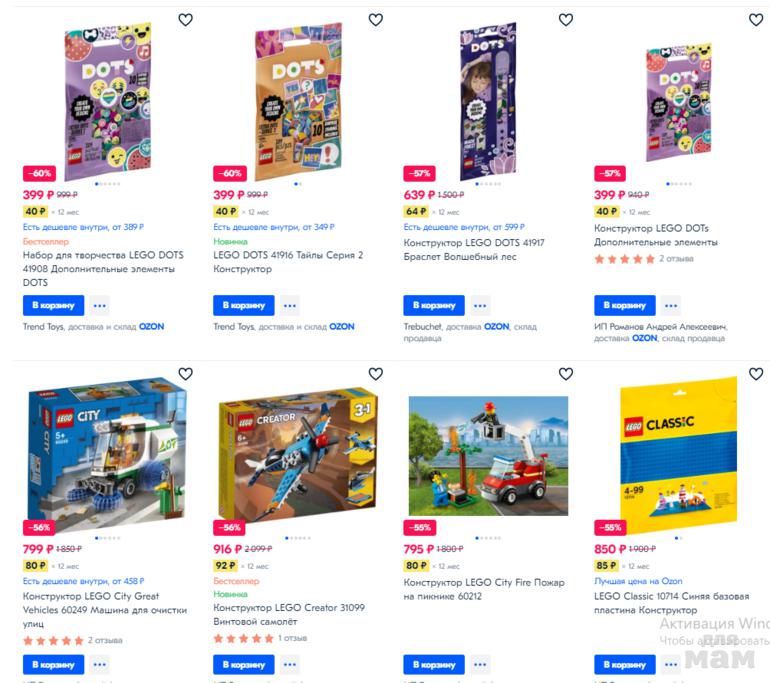Toggle heart on DOTS 41917 bracelet product
770x683 pixels.
point(566,20)
